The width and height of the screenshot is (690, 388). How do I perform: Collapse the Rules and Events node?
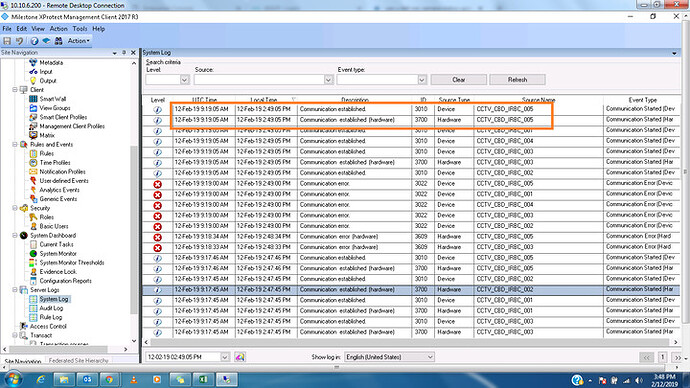(x=15, y=144)
